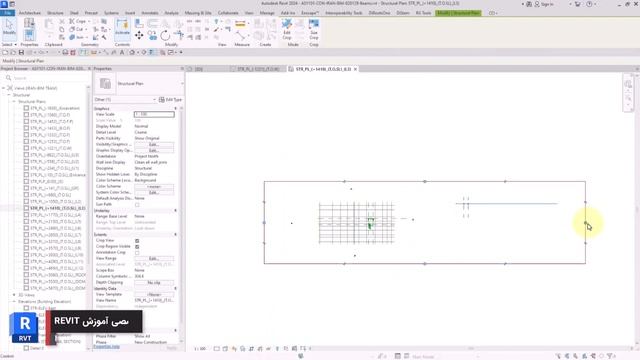Collapse the Structural node in the browser
The height and width of the screenshot is (360, 640).
(9, 95)
